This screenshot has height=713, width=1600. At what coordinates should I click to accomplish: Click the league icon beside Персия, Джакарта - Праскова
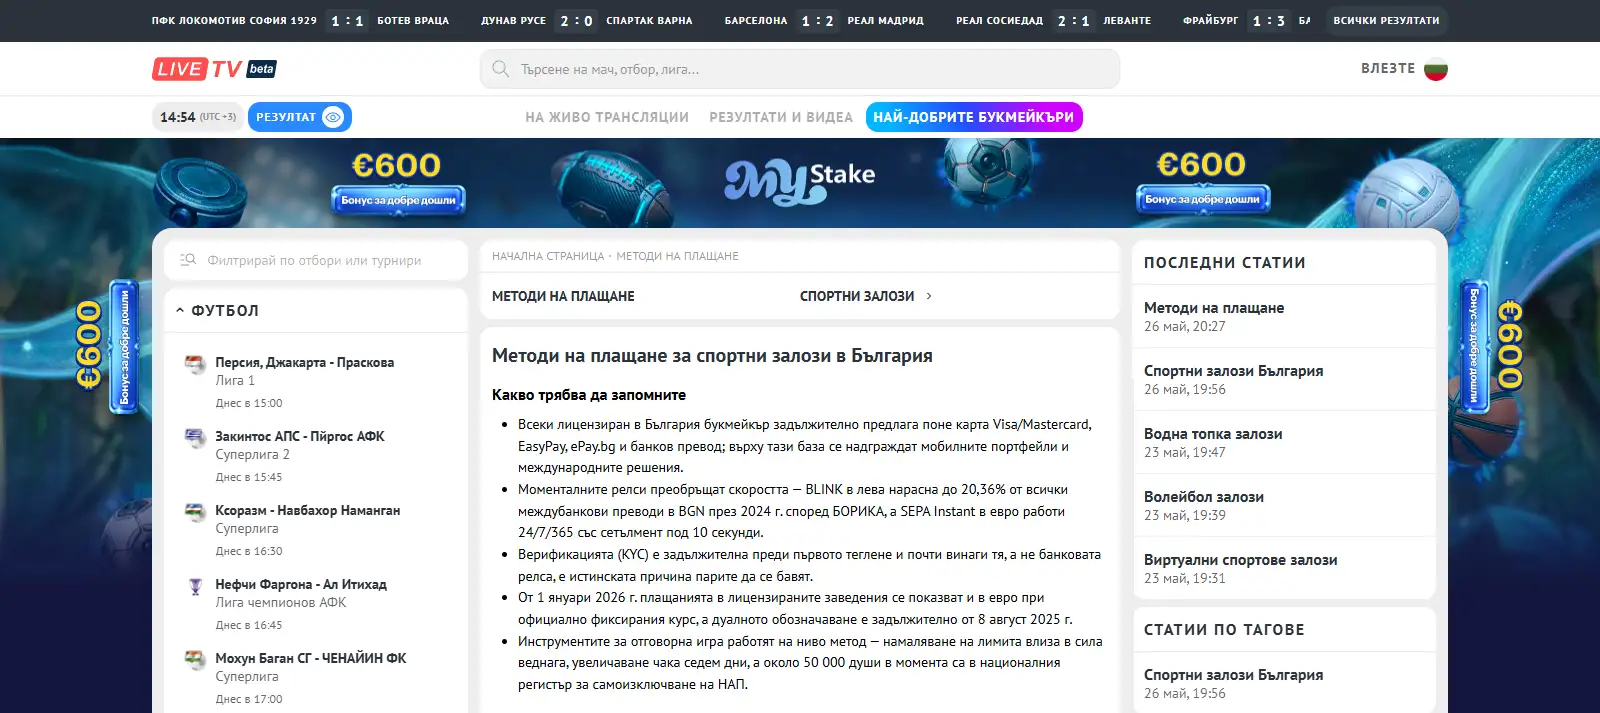pyautogui.click(x=195, y=364)
